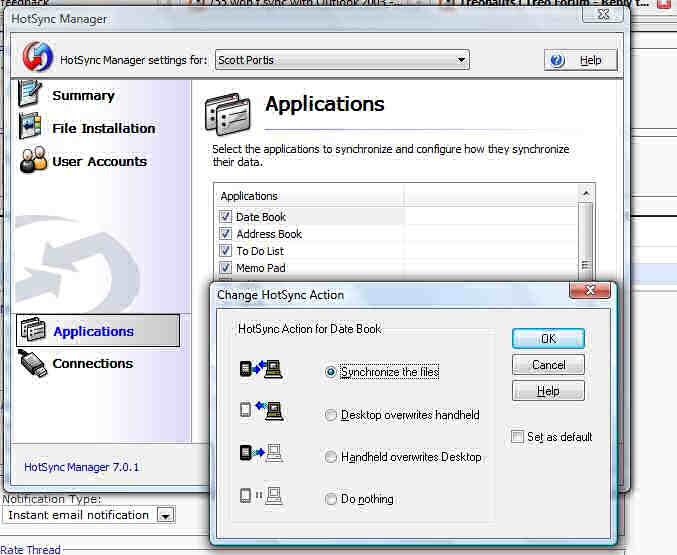Close the HotSync Manager window
The image size is (677, 555).
[603, 14]
